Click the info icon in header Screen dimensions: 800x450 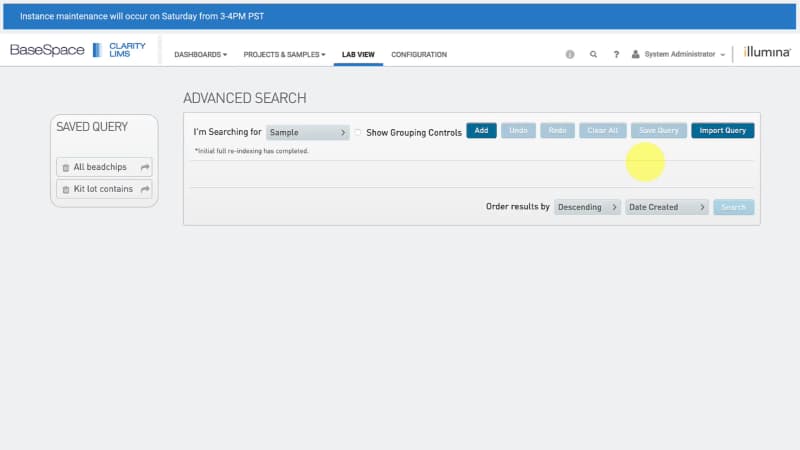coord(570,54)
